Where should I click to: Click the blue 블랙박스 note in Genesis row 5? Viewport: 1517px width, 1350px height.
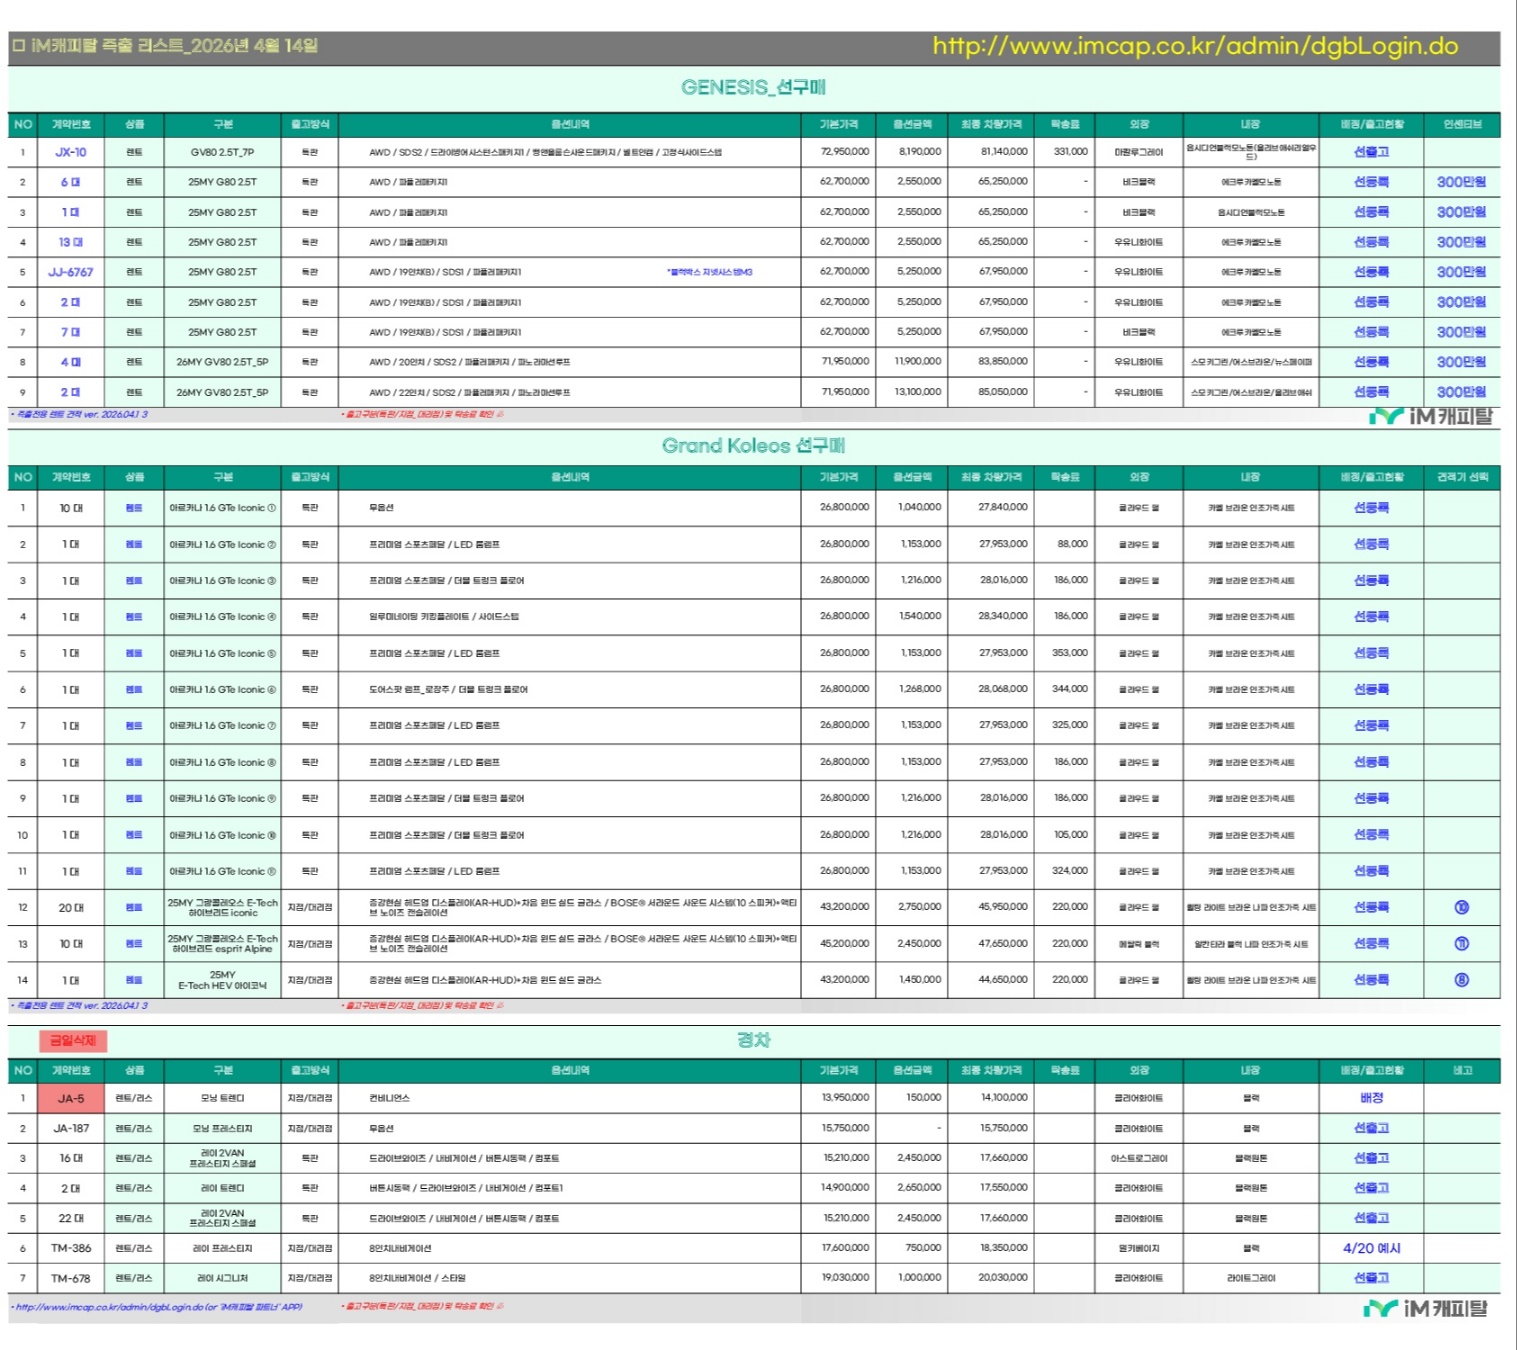tap(710, 272)
